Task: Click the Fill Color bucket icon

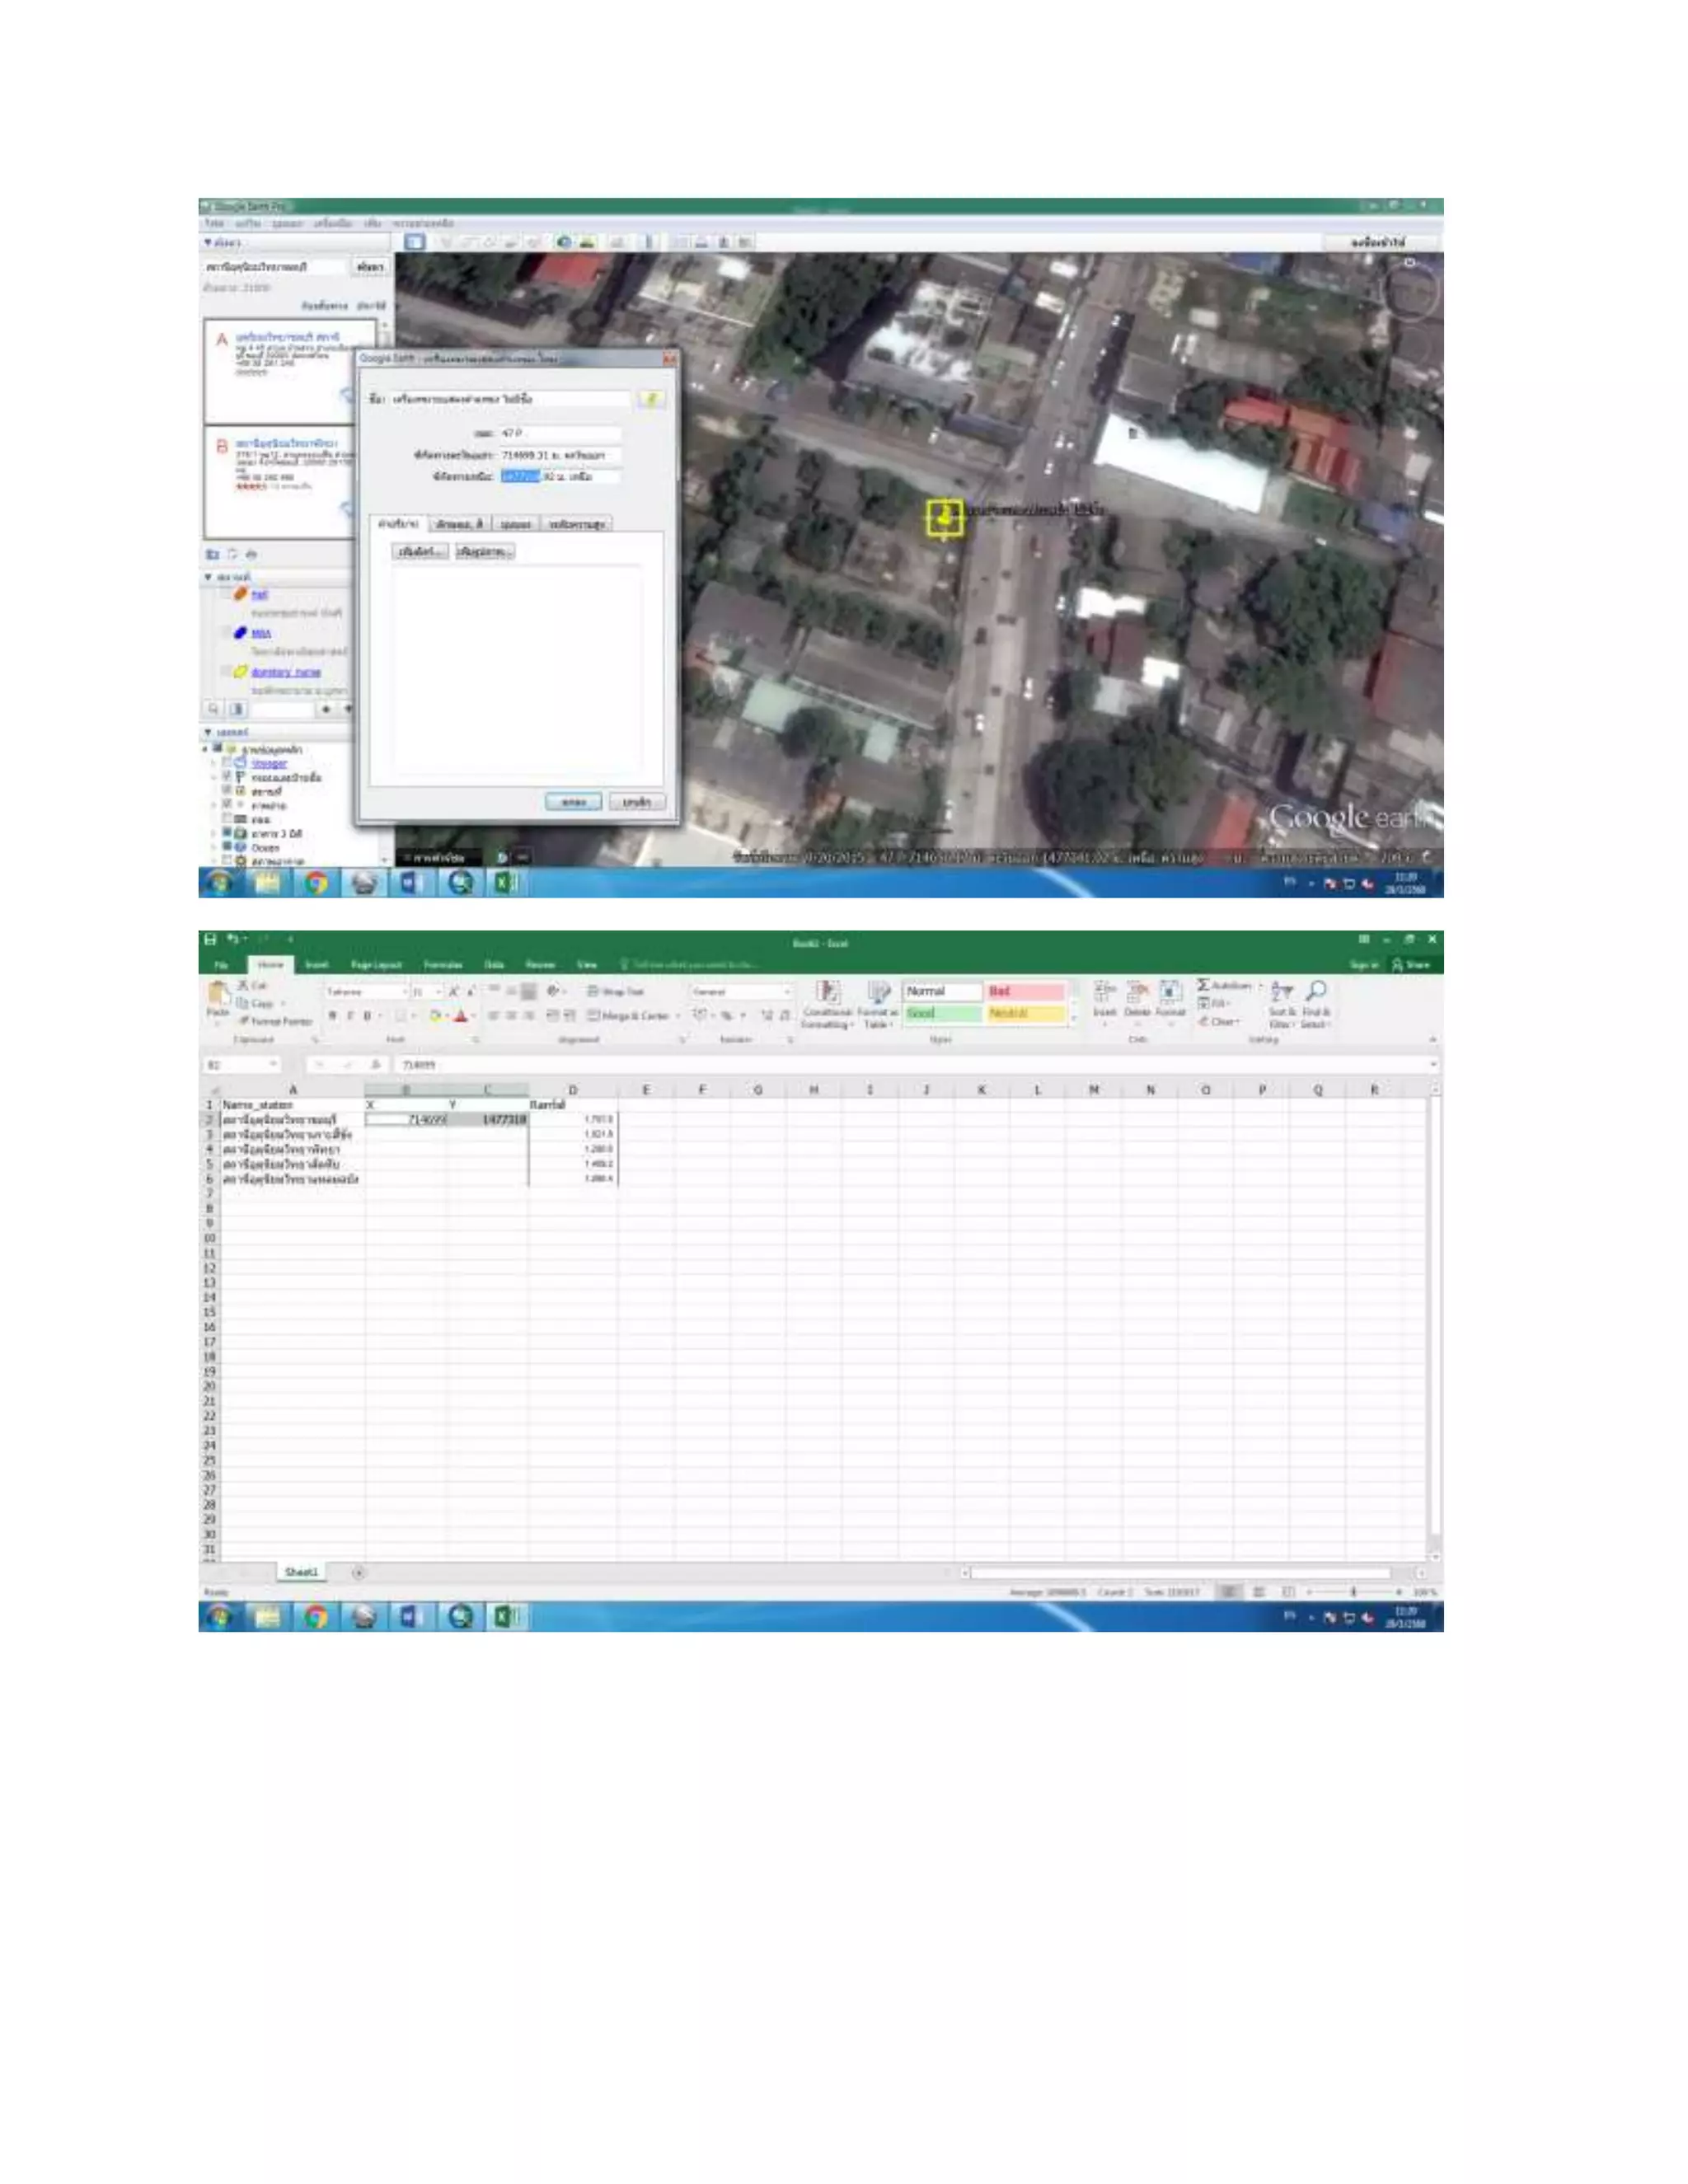Action: point(437,1016)
